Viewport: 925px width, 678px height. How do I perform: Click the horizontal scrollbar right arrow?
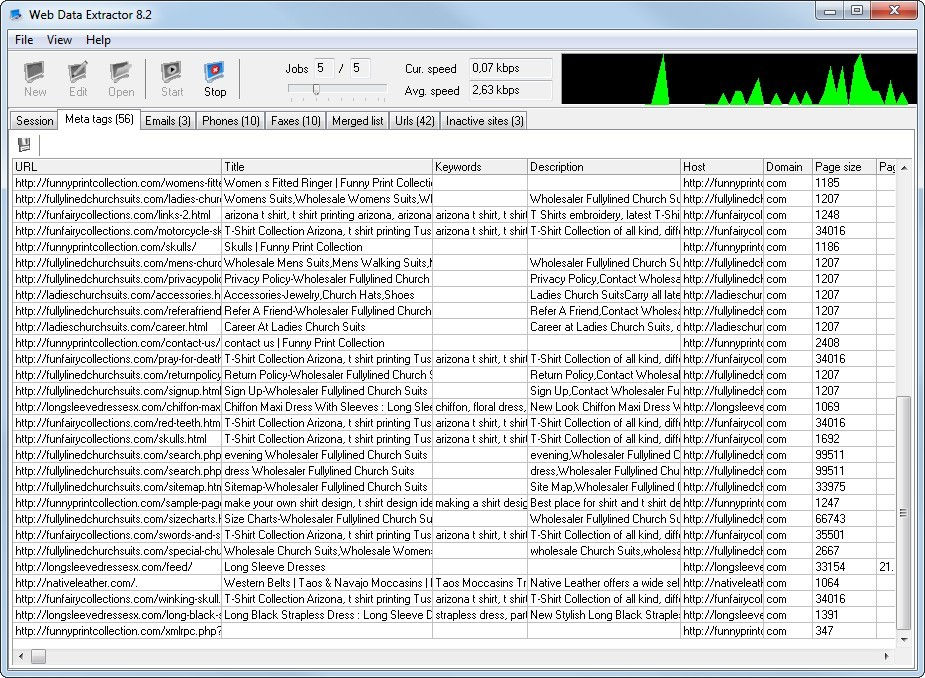click(886, 656)
